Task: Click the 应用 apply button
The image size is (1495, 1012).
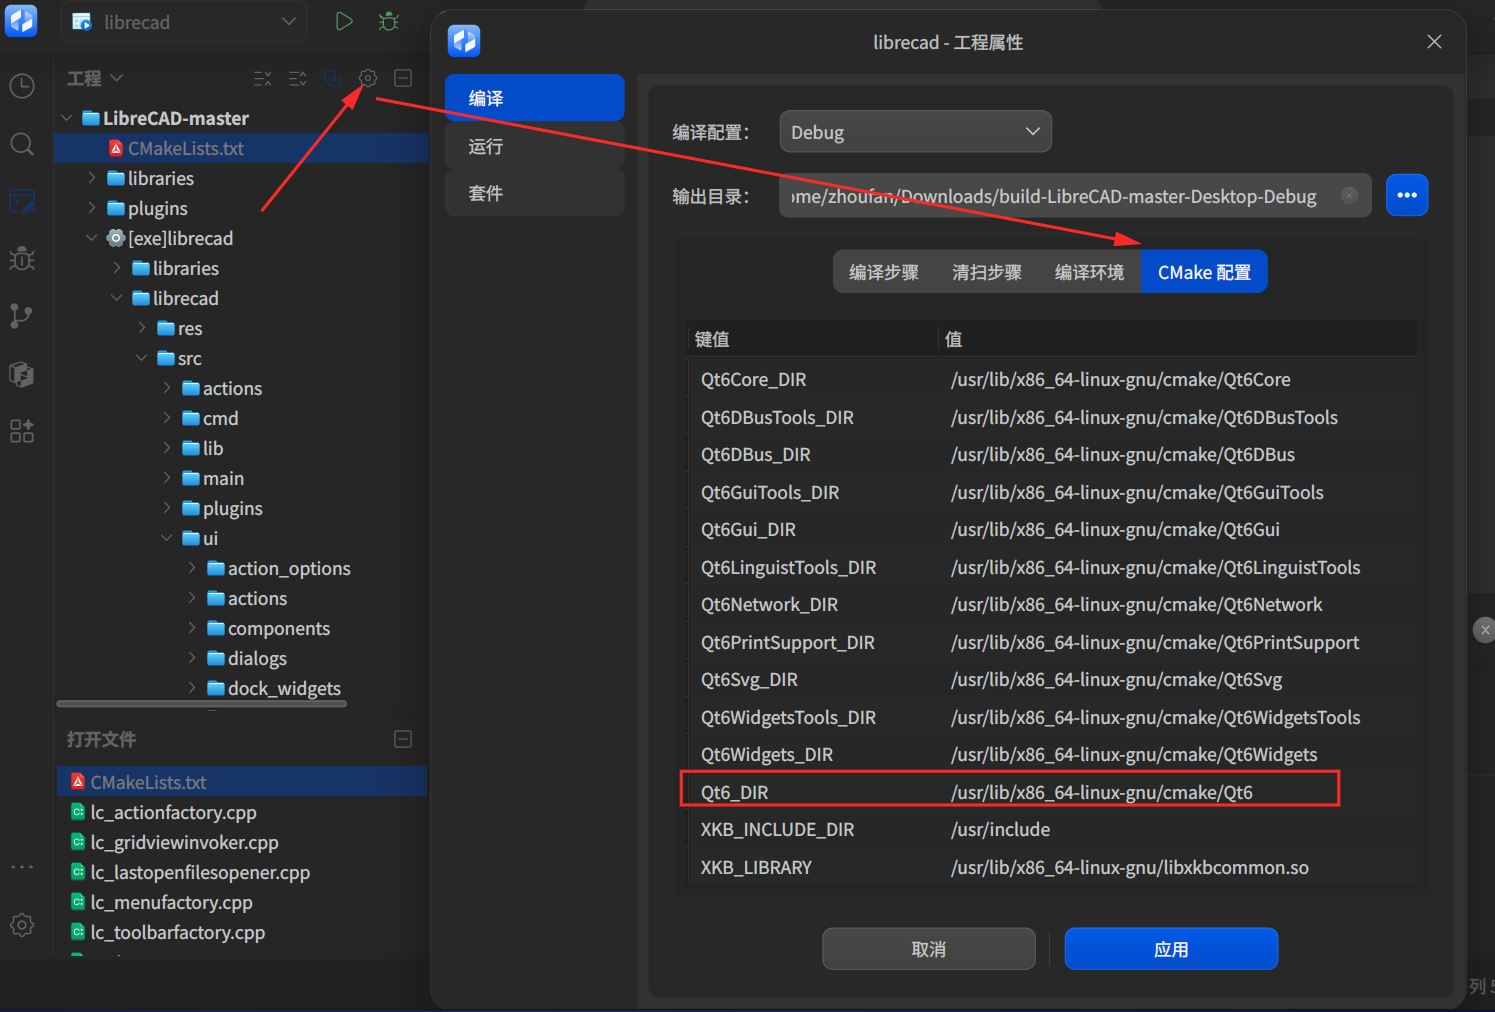Action: [x=1171, y=949]
